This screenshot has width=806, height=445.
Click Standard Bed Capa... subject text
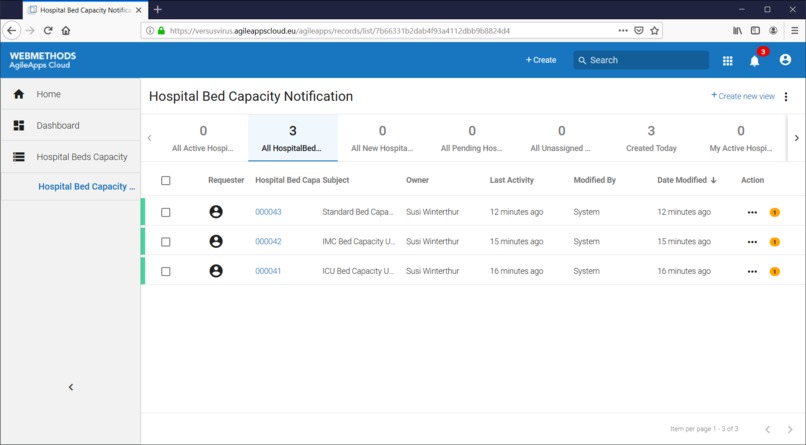pyautogui.click(x=358, y=212)
